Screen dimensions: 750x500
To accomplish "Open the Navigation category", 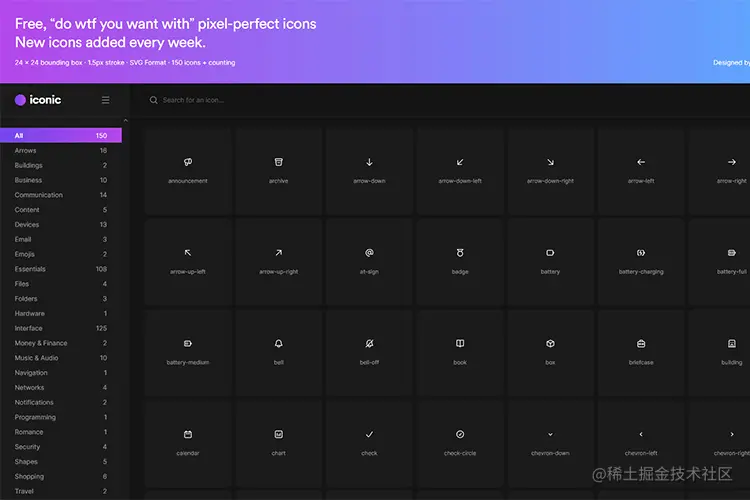I will (x=61, y=373).
